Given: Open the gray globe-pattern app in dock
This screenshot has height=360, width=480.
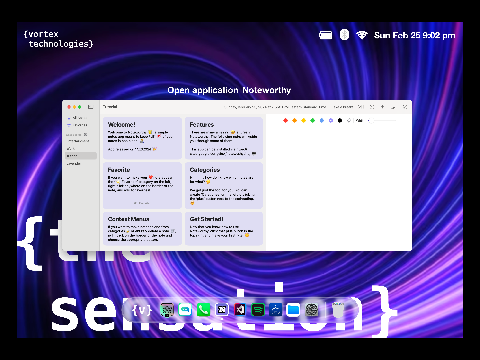Looking at the screenshot, I should coord(312,310).
